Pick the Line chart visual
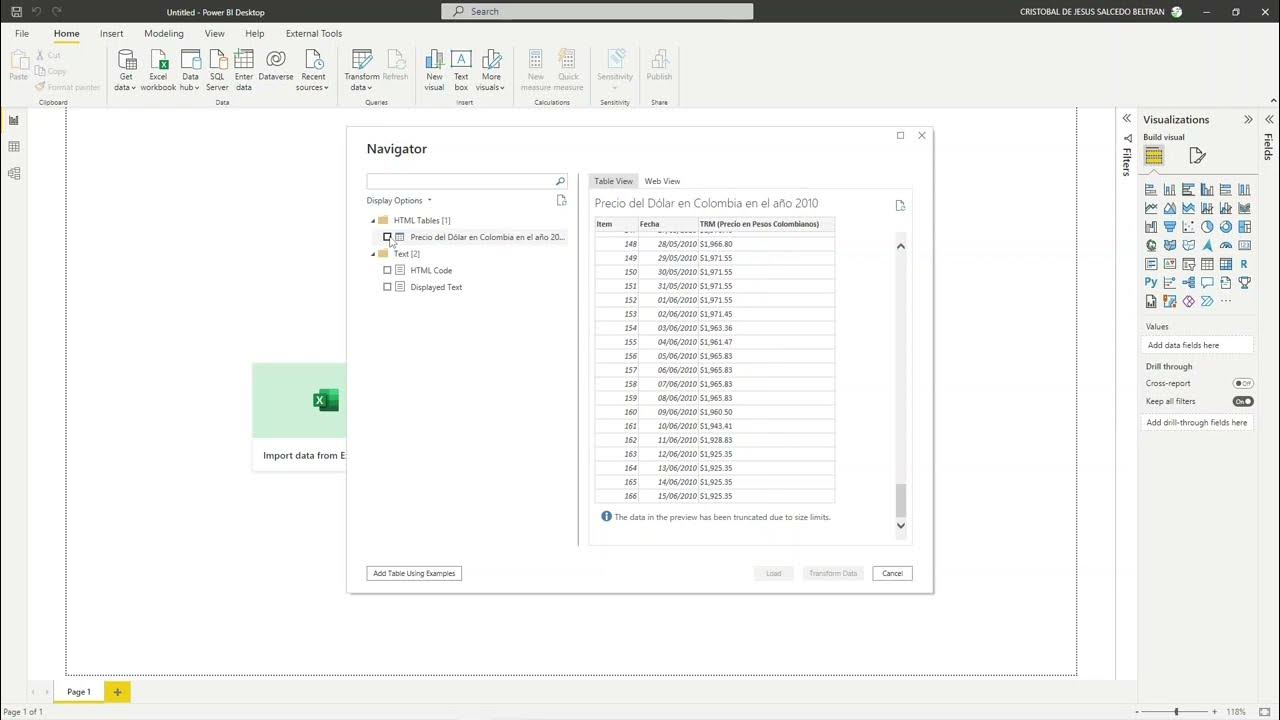1280x720 pixels. click(1151, 209)
